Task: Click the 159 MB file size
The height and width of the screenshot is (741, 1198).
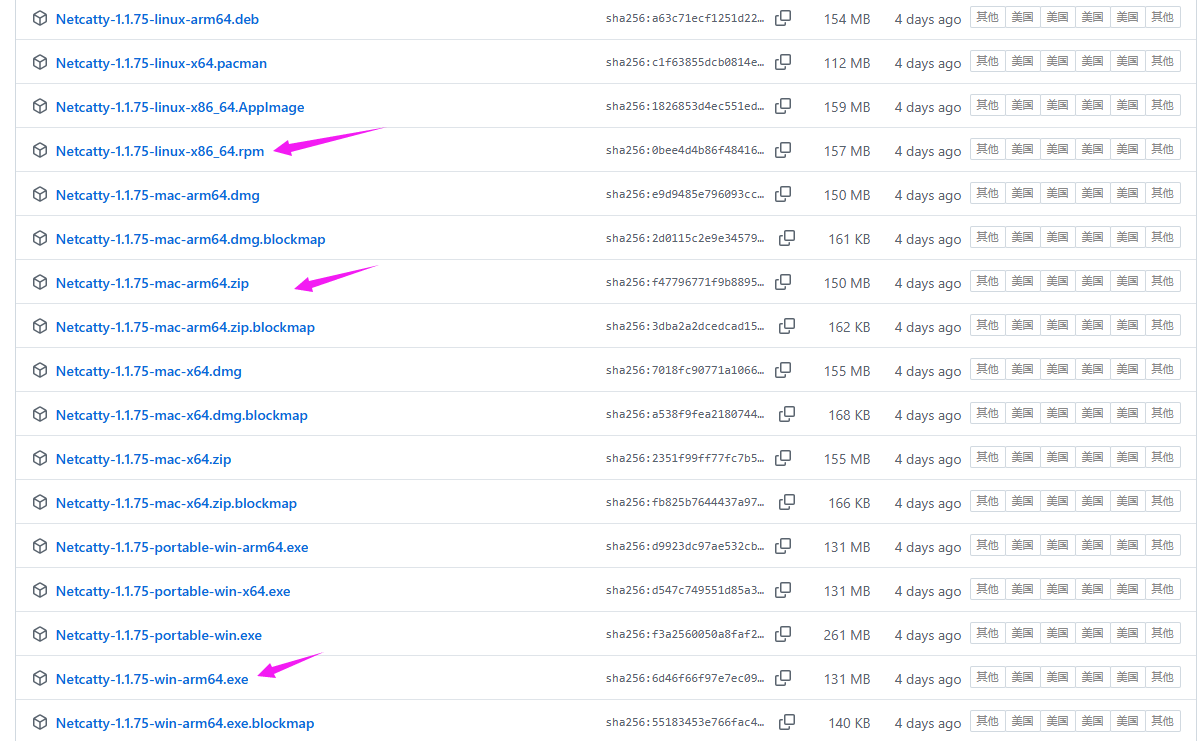Action: click(x=847, y=108)
